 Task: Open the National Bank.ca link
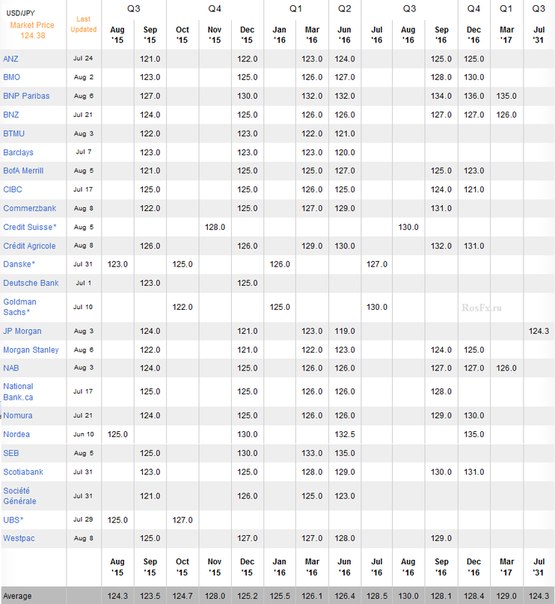click(x=18, y=392)
